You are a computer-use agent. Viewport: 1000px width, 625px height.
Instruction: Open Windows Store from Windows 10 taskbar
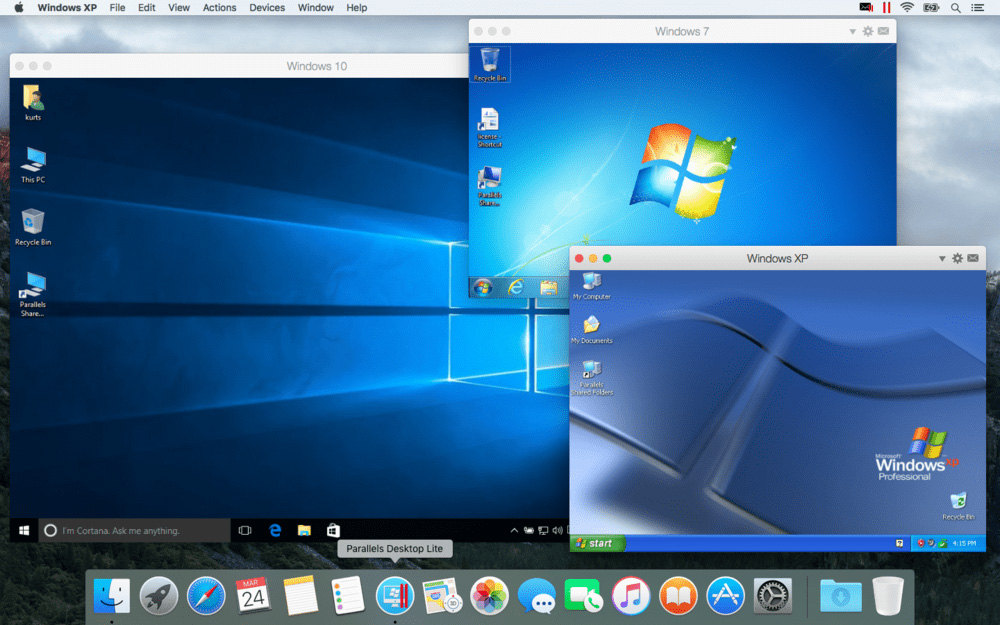(333, 531)
